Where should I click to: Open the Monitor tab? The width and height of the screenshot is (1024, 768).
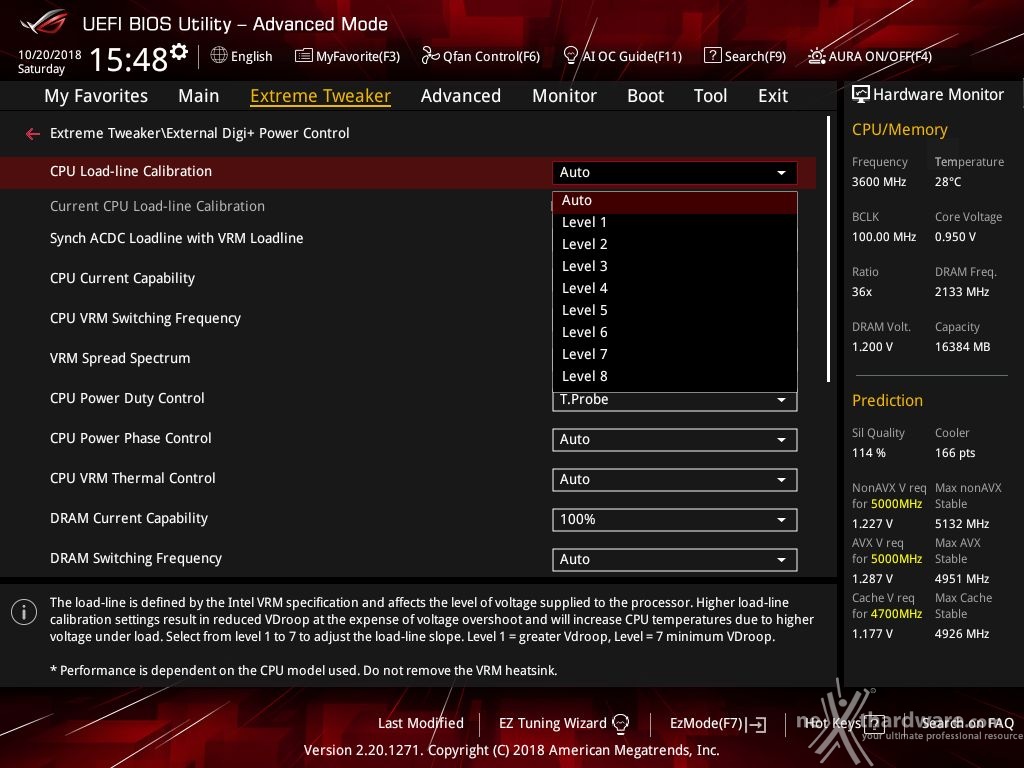click(x=564, y=96)
